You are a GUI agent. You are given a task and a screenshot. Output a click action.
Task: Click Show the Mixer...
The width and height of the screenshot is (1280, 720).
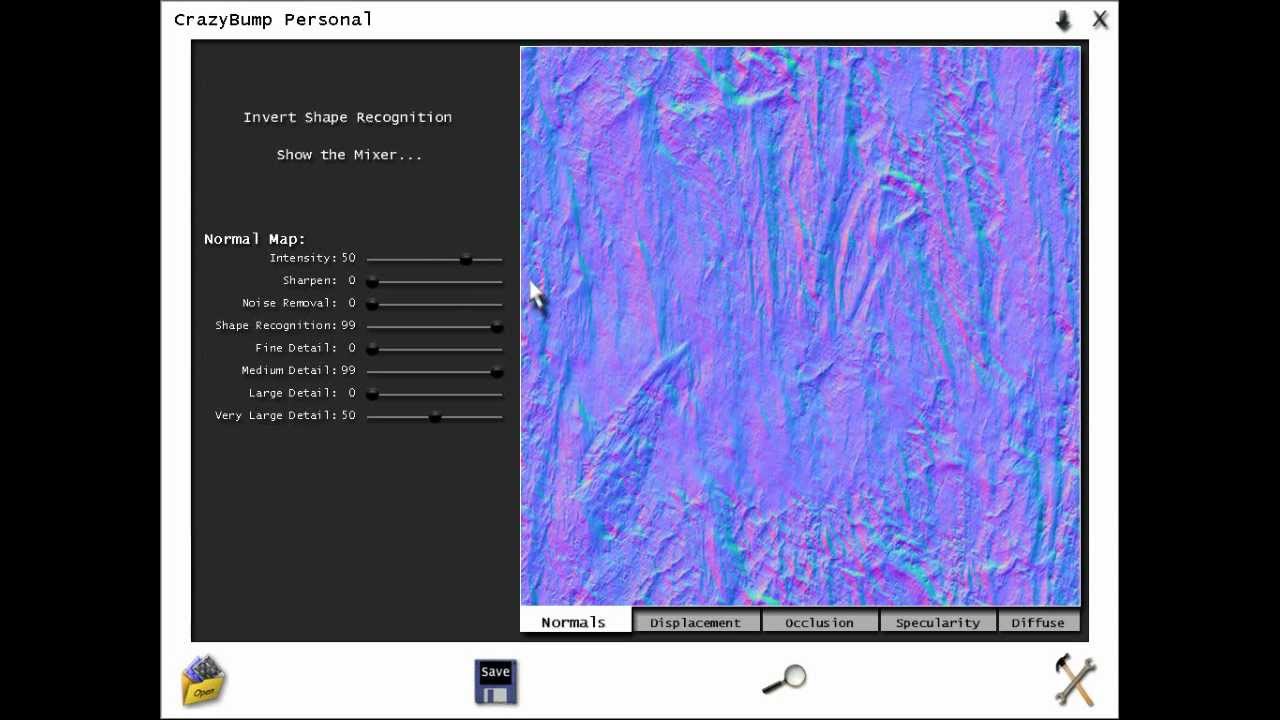tap(349, 155)
